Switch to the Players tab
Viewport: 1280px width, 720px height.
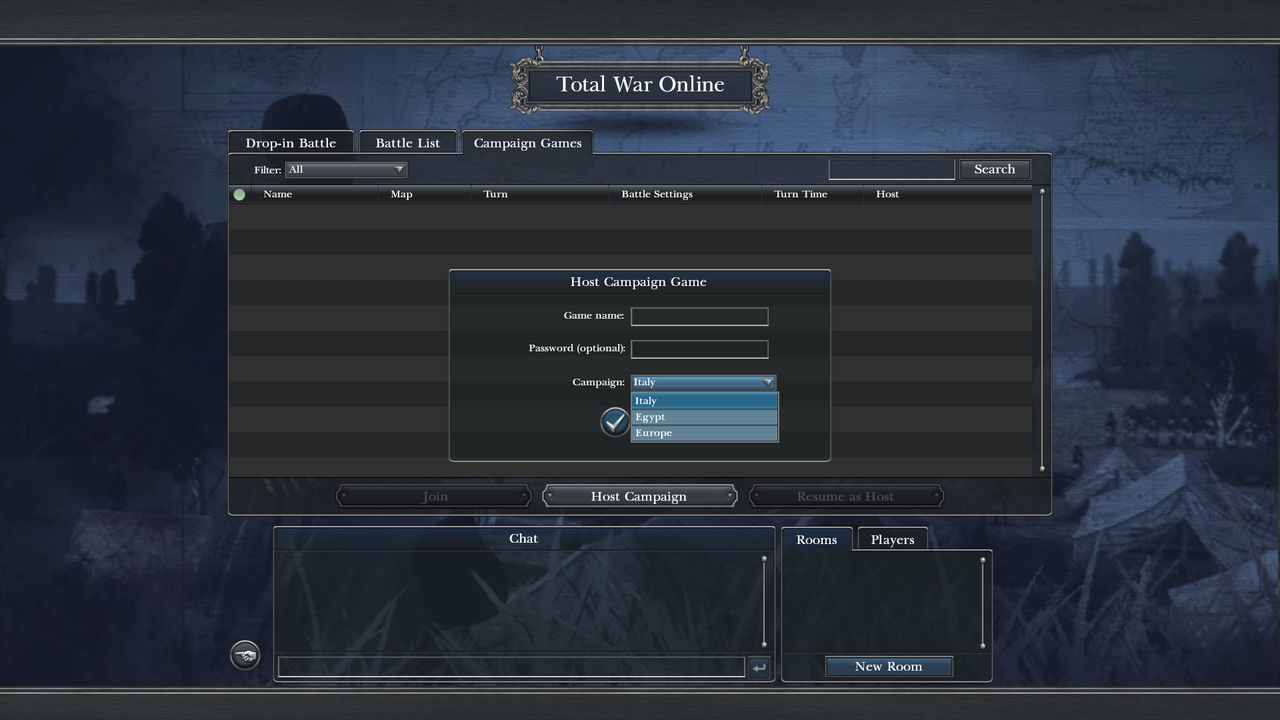coord(892,540)
